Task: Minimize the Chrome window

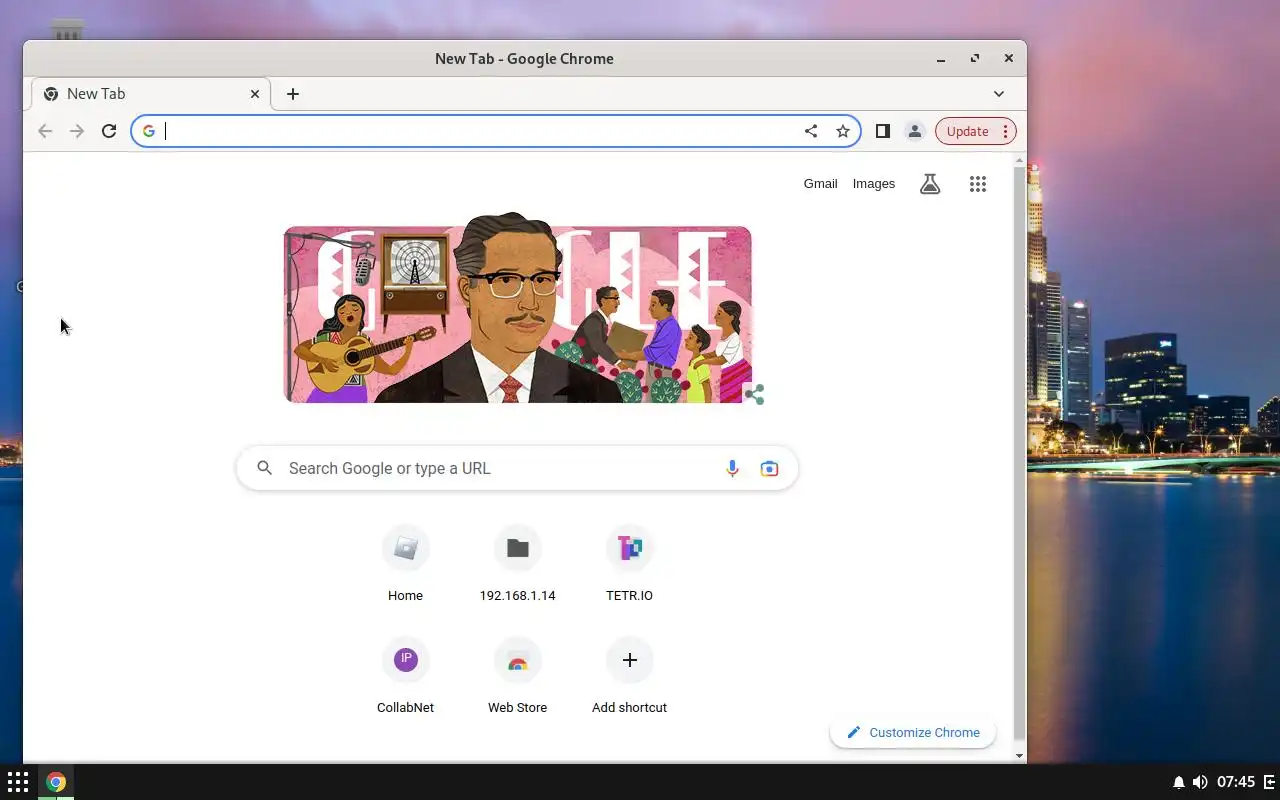Action: pos(941,59)
